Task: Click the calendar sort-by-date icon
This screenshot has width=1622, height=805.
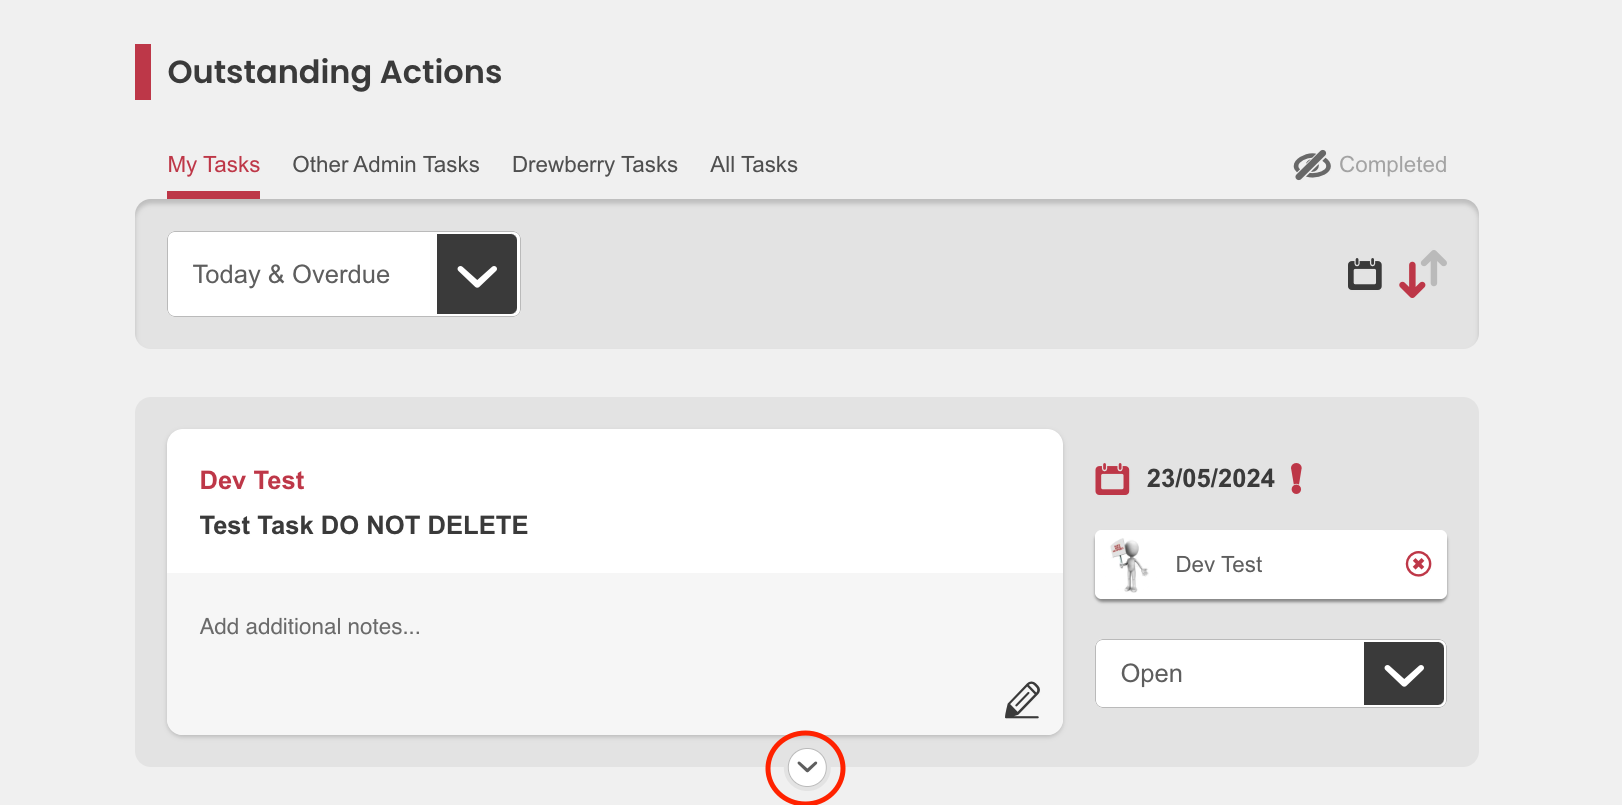Action: (1364, 274)
